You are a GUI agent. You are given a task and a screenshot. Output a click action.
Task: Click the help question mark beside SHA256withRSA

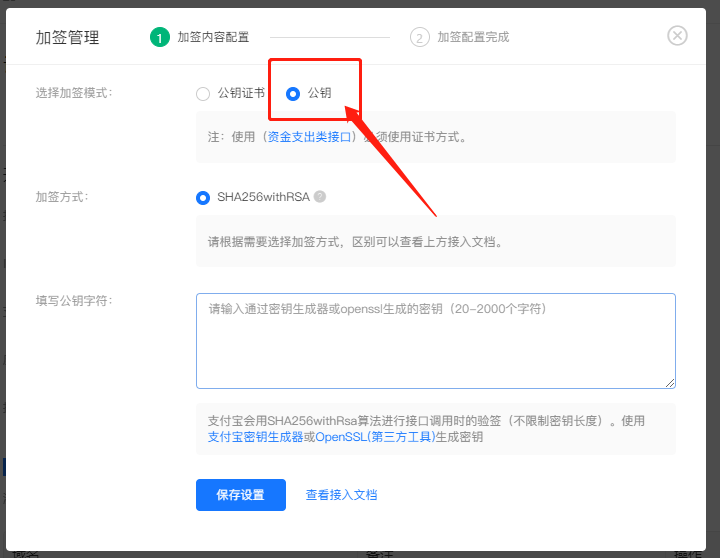tap(320, 197)
